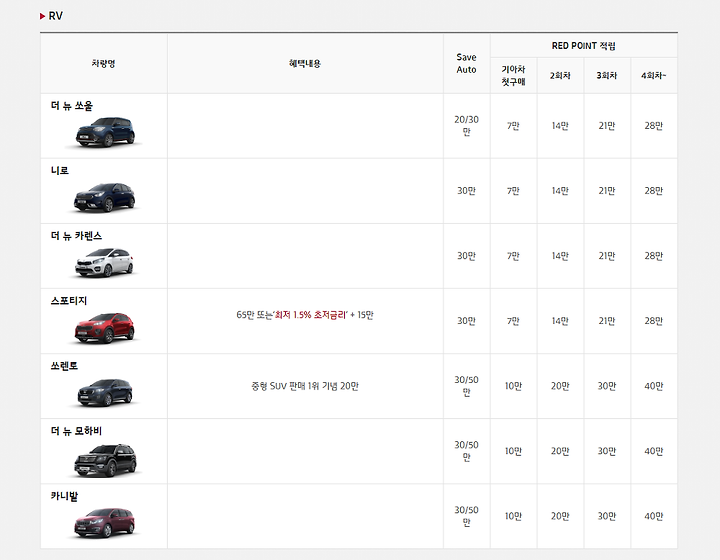Click the Save Auto column header
The width and height of the screenshot is (720, 560).
pos(467,63)
